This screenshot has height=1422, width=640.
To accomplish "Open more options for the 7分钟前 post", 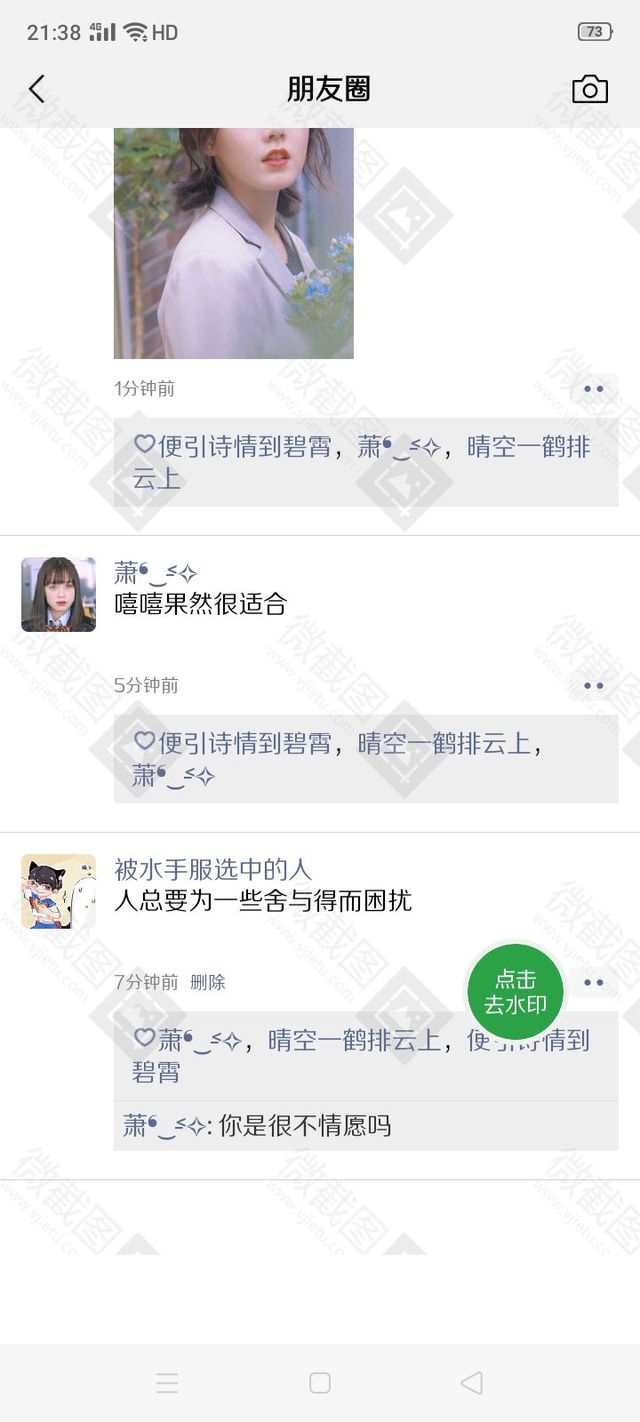I will click(x=594, y=983).
